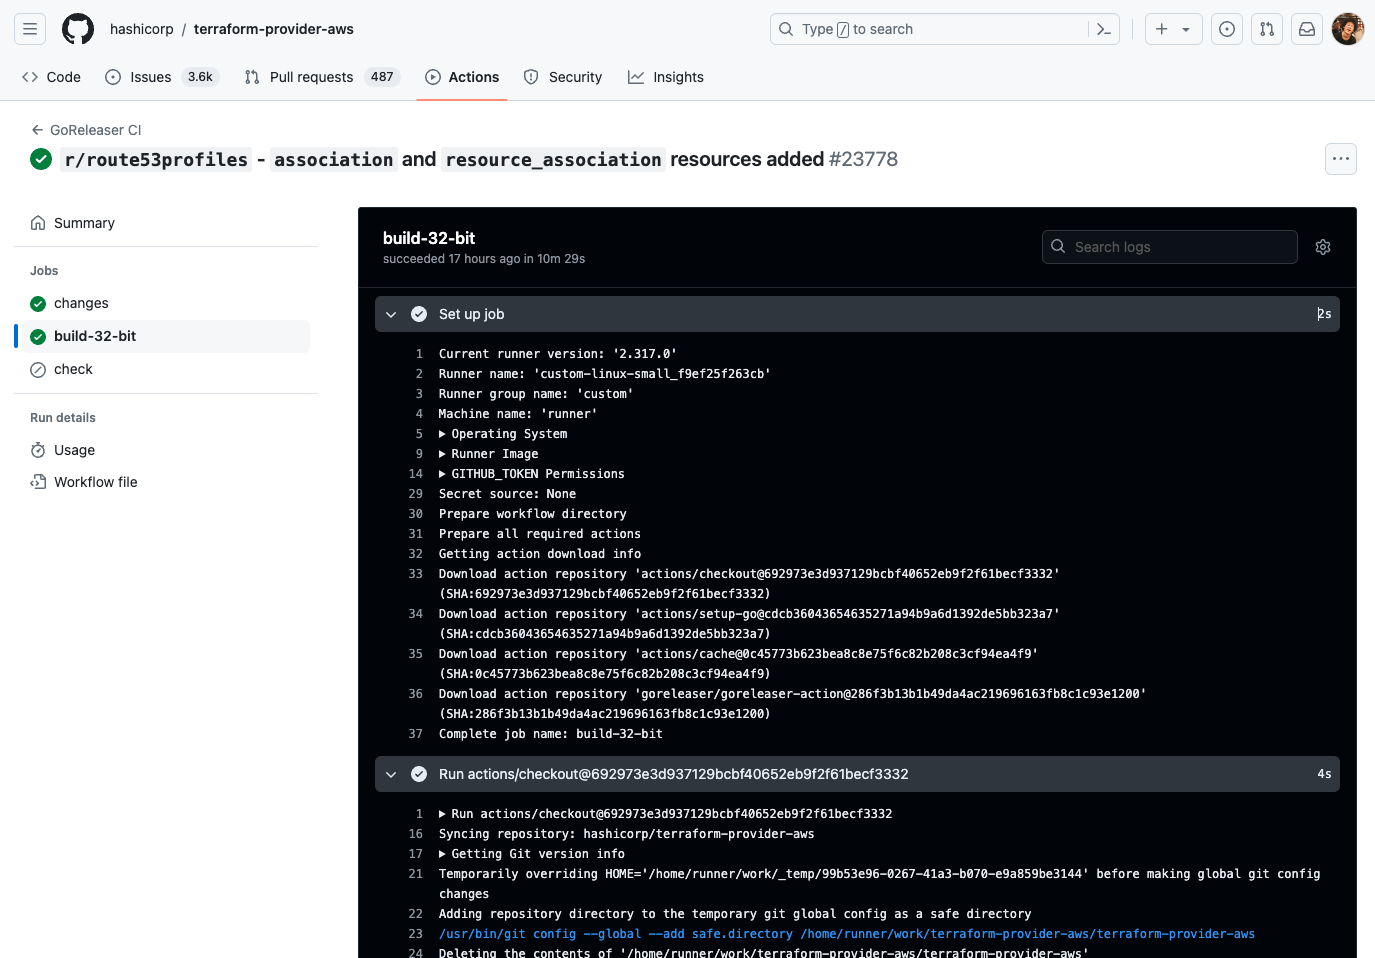Open the Workflow file for this run
Image resolution: width=1375 pixels, height=958 pixels.
pos(94,481)
